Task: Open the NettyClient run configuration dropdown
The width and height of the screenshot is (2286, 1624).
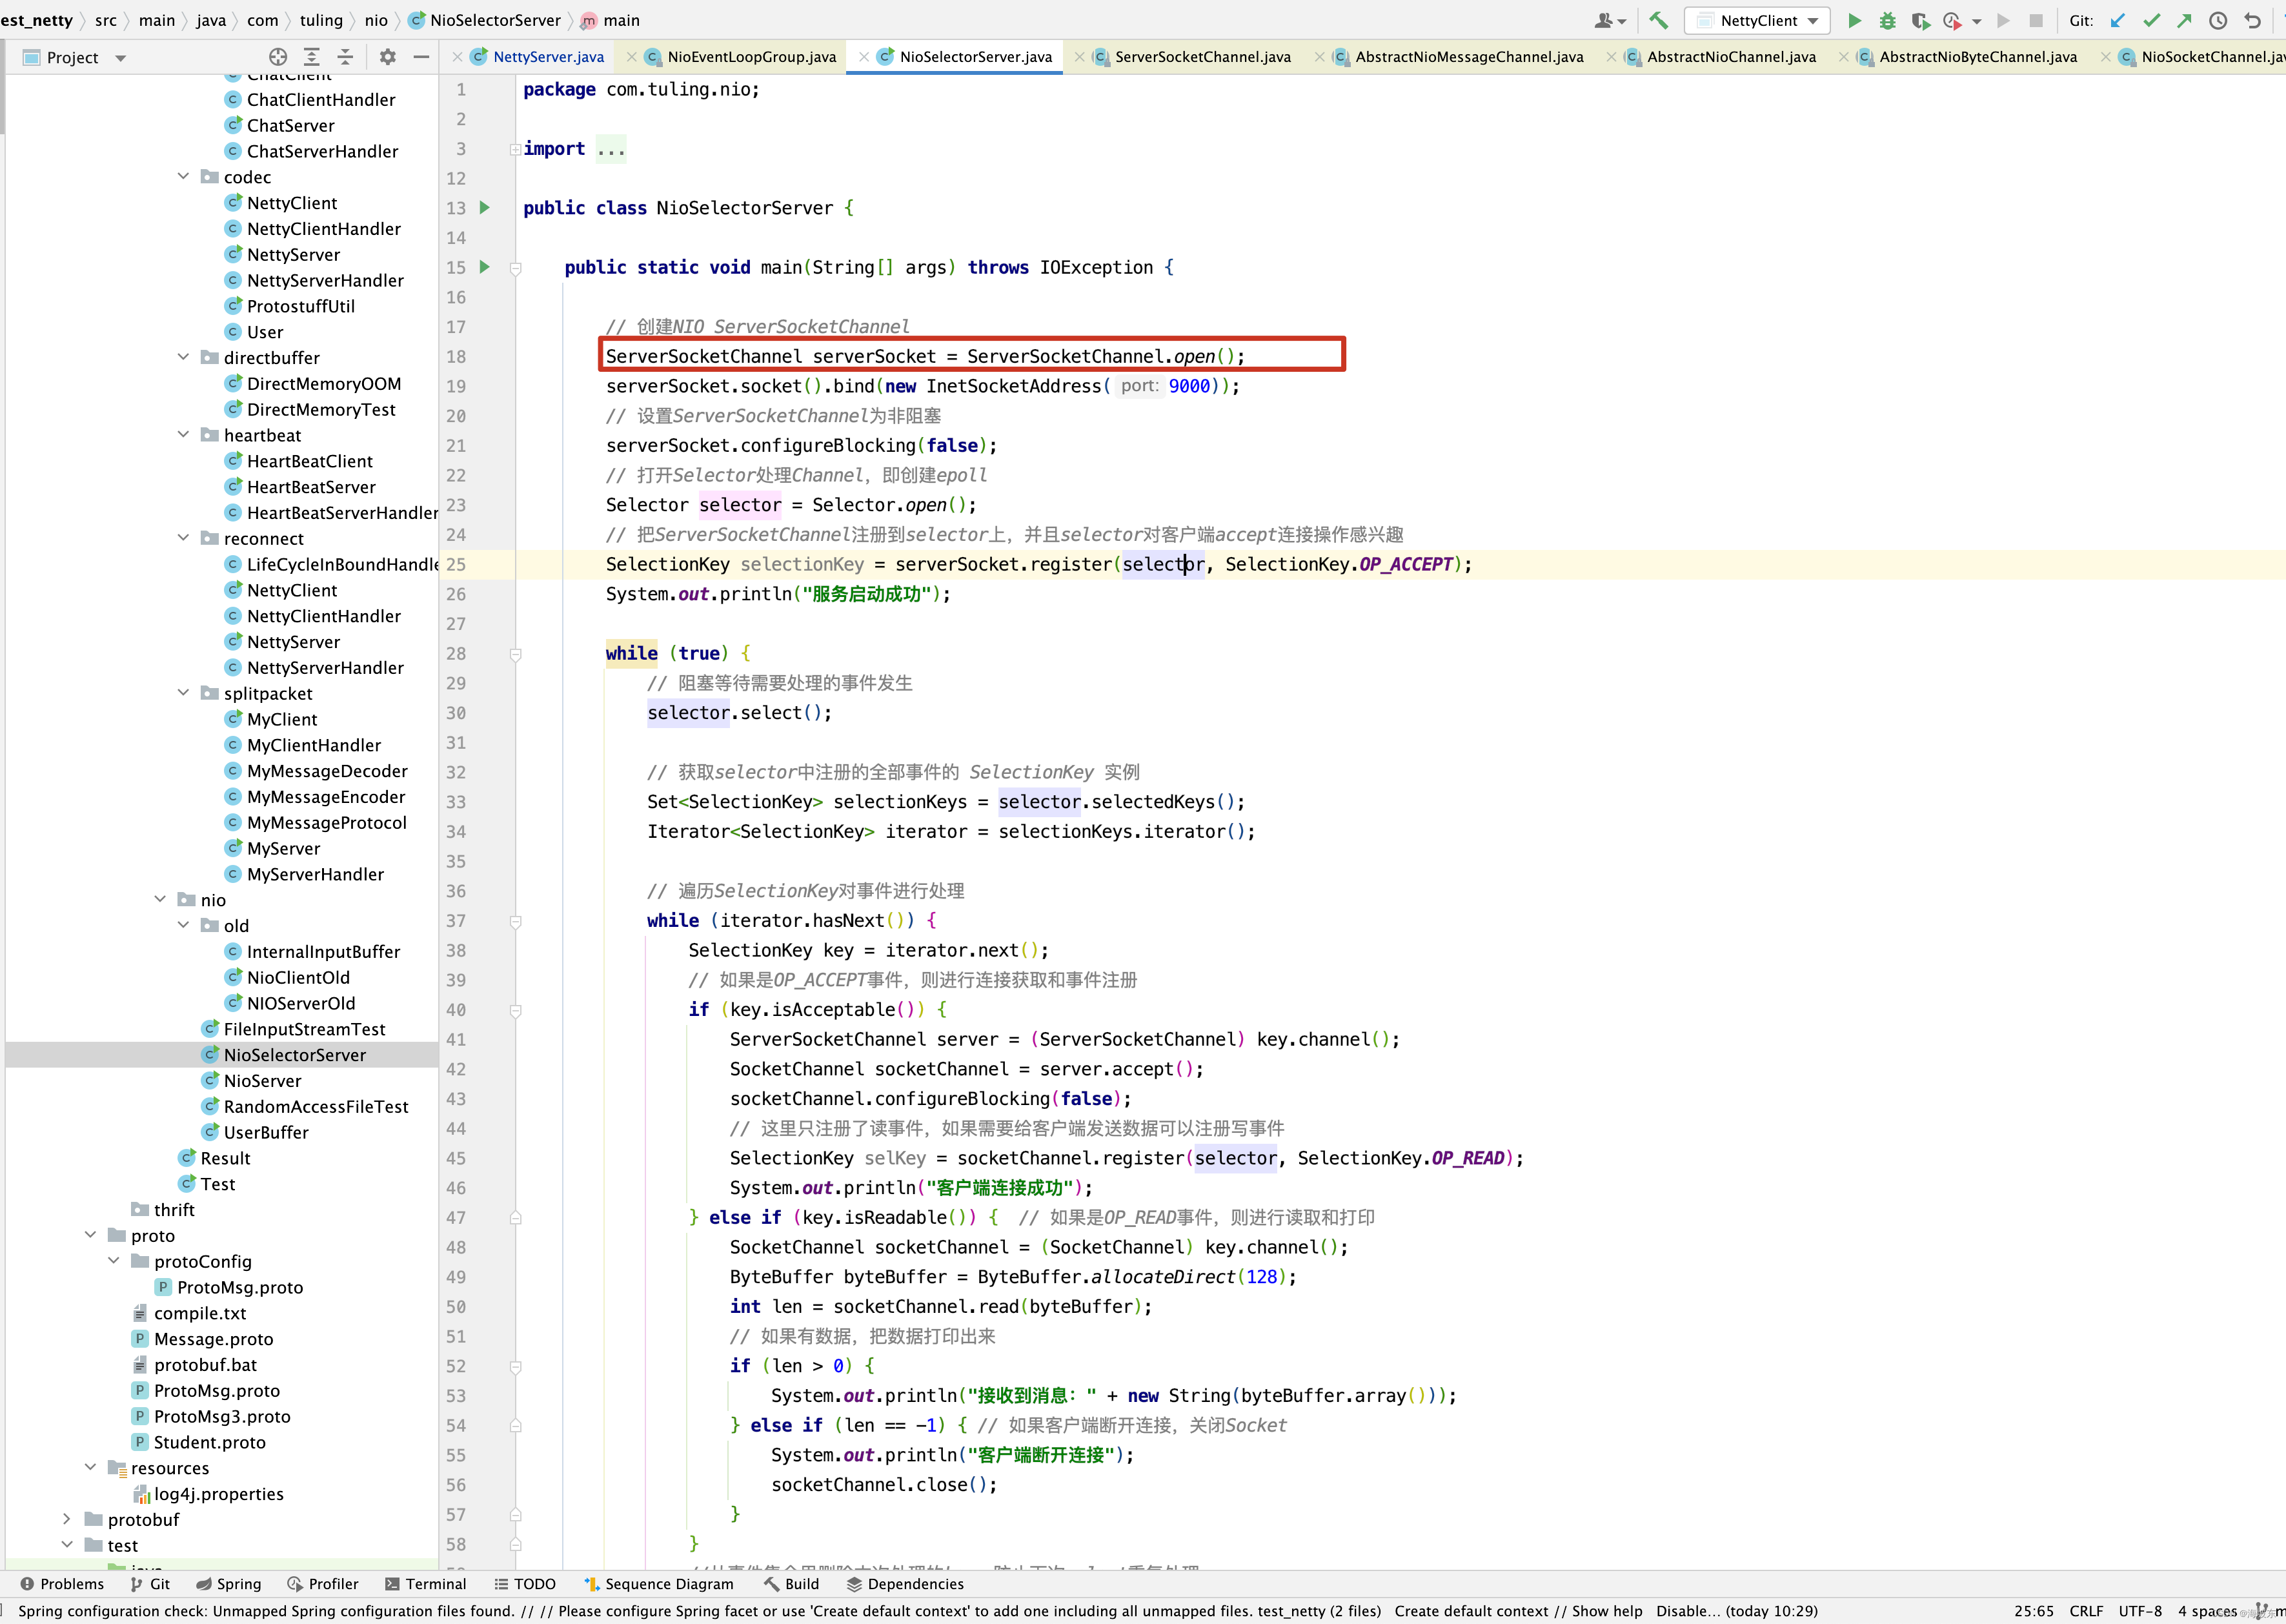Action: point(1757,20)
